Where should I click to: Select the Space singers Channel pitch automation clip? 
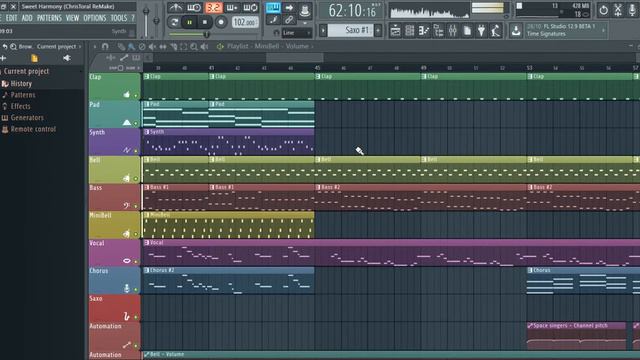(x=576, y=337)
